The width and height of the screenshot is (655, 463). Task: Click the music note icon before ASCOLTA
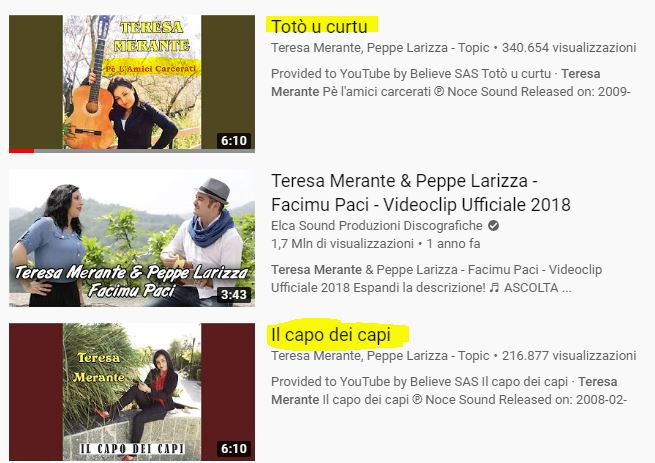[494, 287]
